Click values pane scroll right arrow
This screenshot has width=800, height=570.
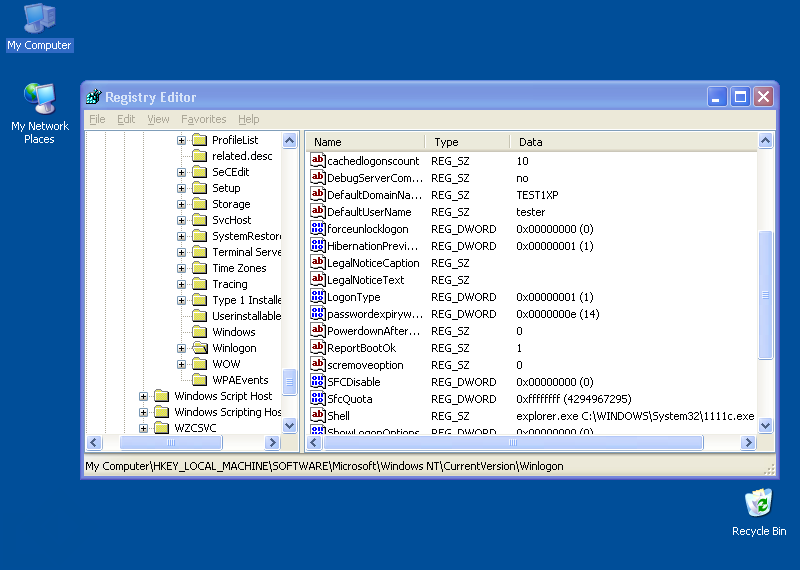[x=748, y=442]
